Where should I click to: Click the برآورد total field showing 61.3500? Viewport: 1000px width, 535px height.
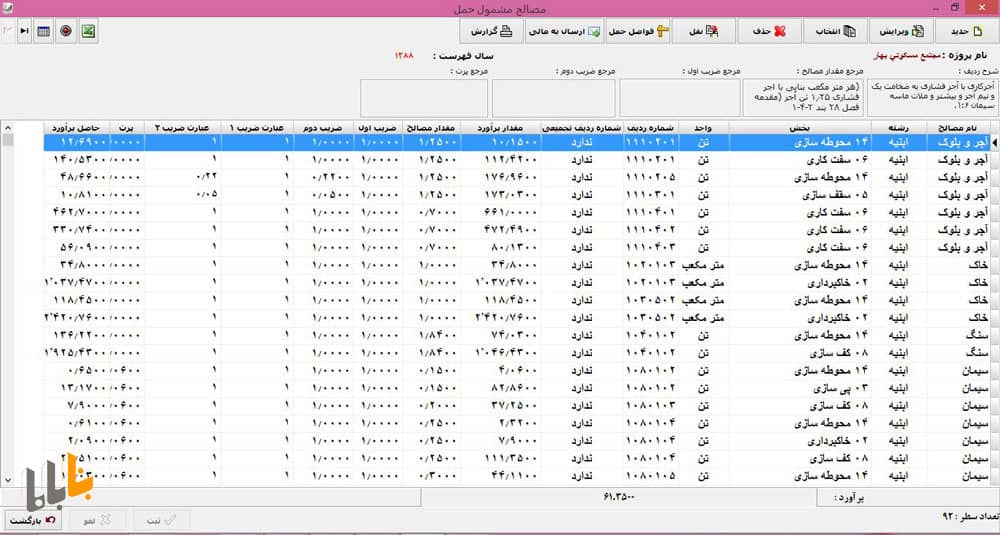pyautogui.click(x=619, y=497)
